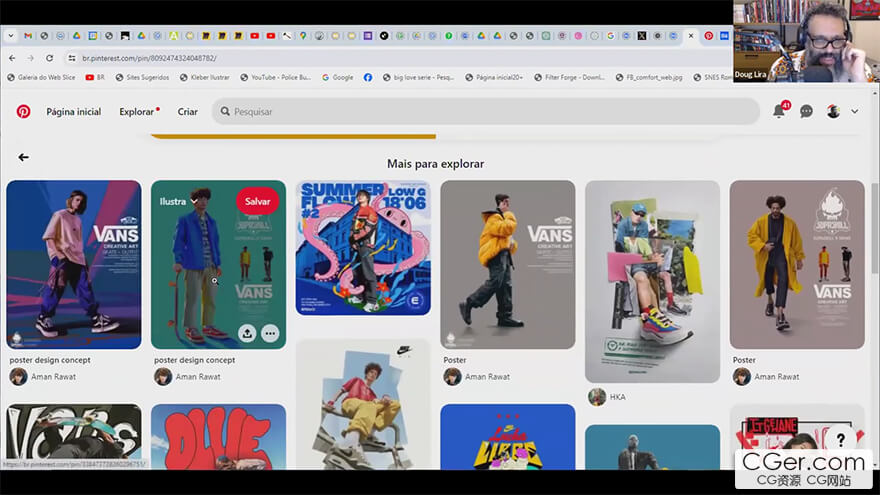Click 'Poster' title under yellow coat pin
The width and height of the screenshot is (880, 495).
(744, 360)
